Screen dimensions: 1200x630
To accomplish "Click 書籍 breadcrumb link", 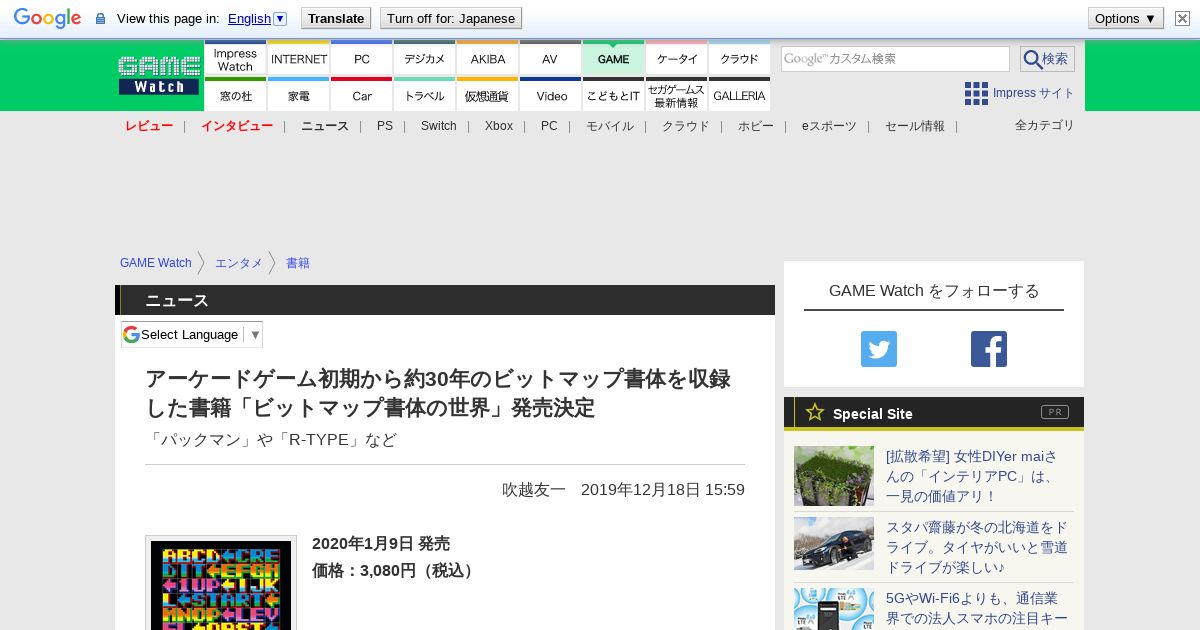I will pyautogui.click(x=298, y=263).
